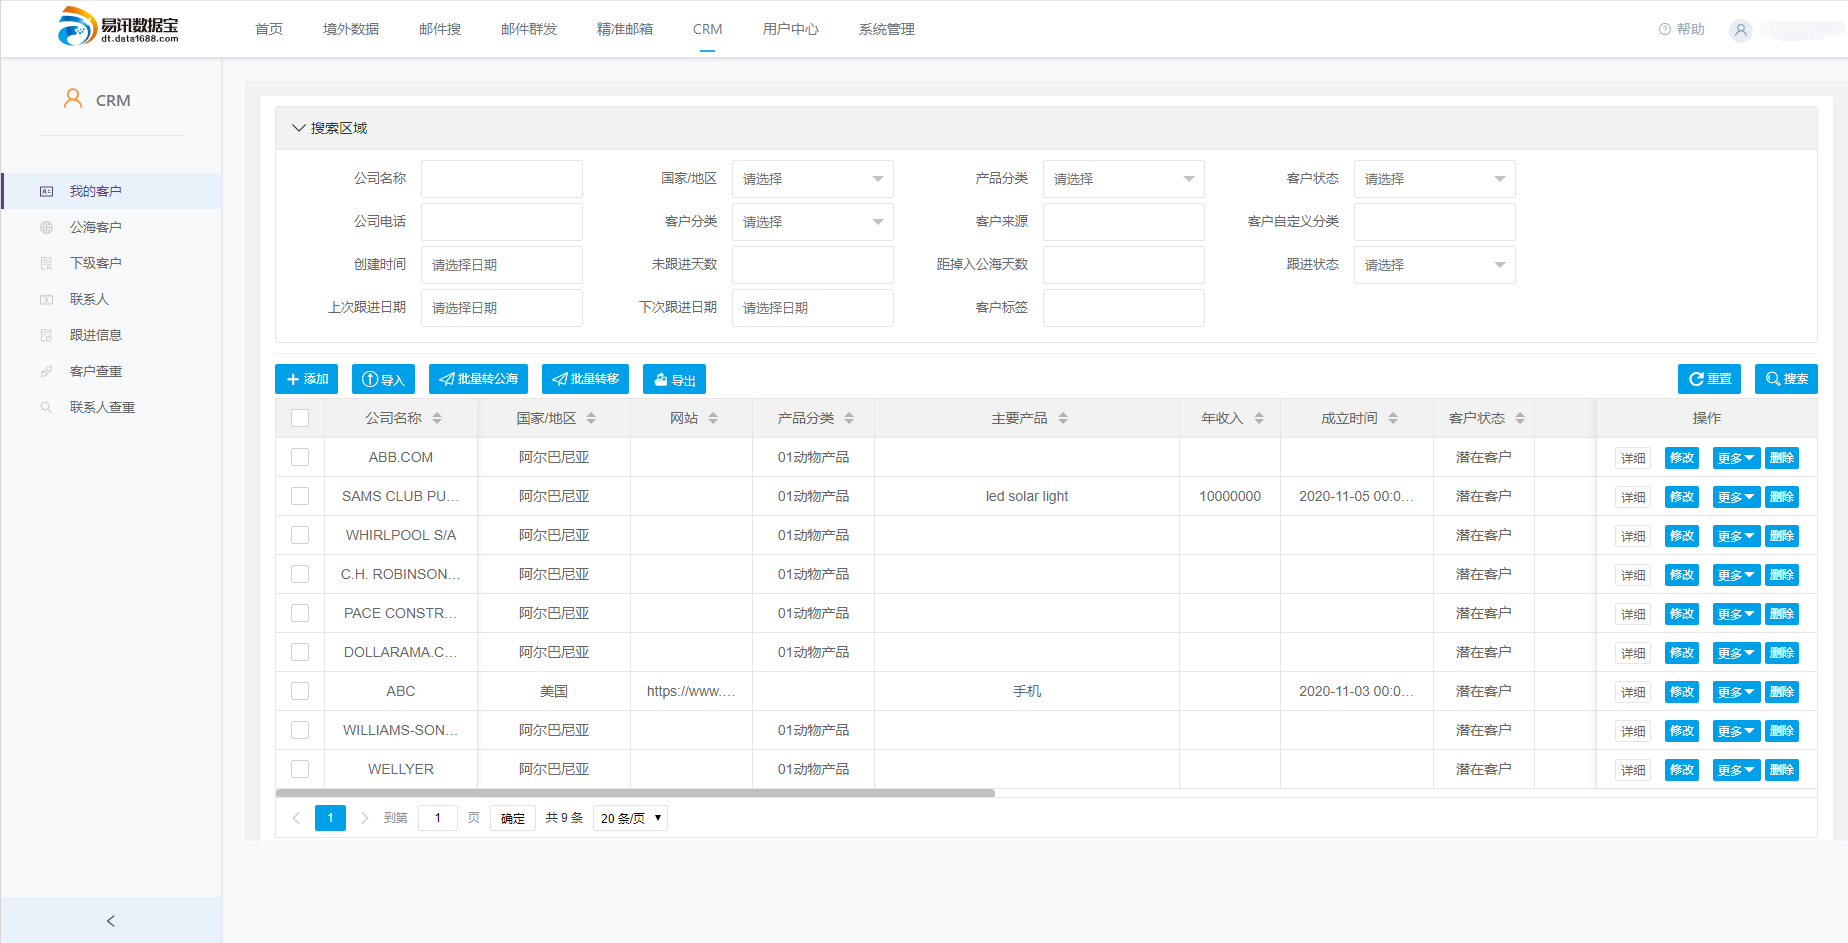Open the 创建时间 date picker field
1848x943 pixels.
(502, 265)
